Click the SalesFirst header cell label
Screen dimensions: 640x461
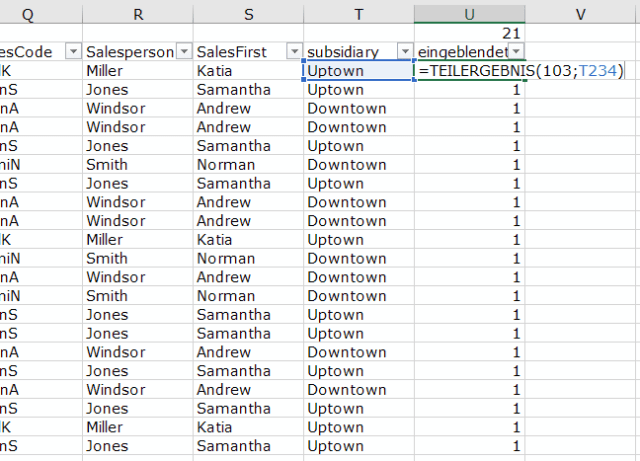point(238,51)
